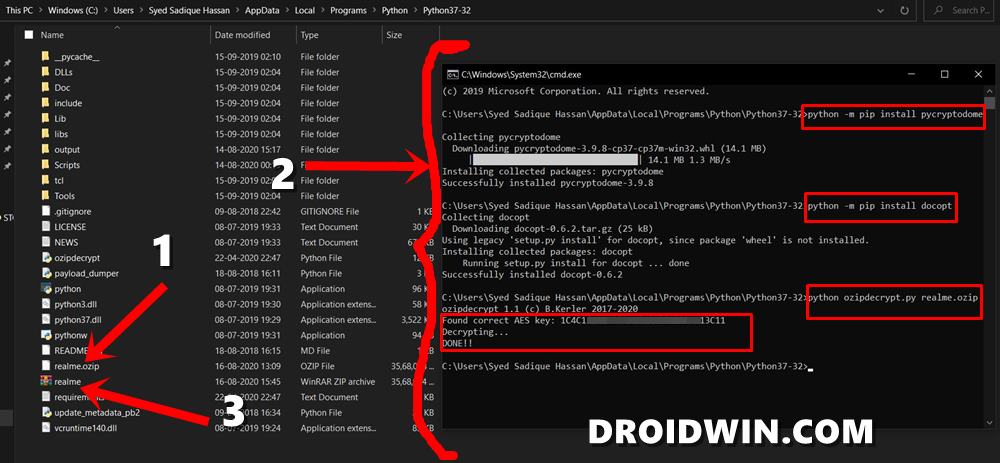Click the cmd.exe window title text
Screen dimensions: 1000x463
(x=522, y=75)
